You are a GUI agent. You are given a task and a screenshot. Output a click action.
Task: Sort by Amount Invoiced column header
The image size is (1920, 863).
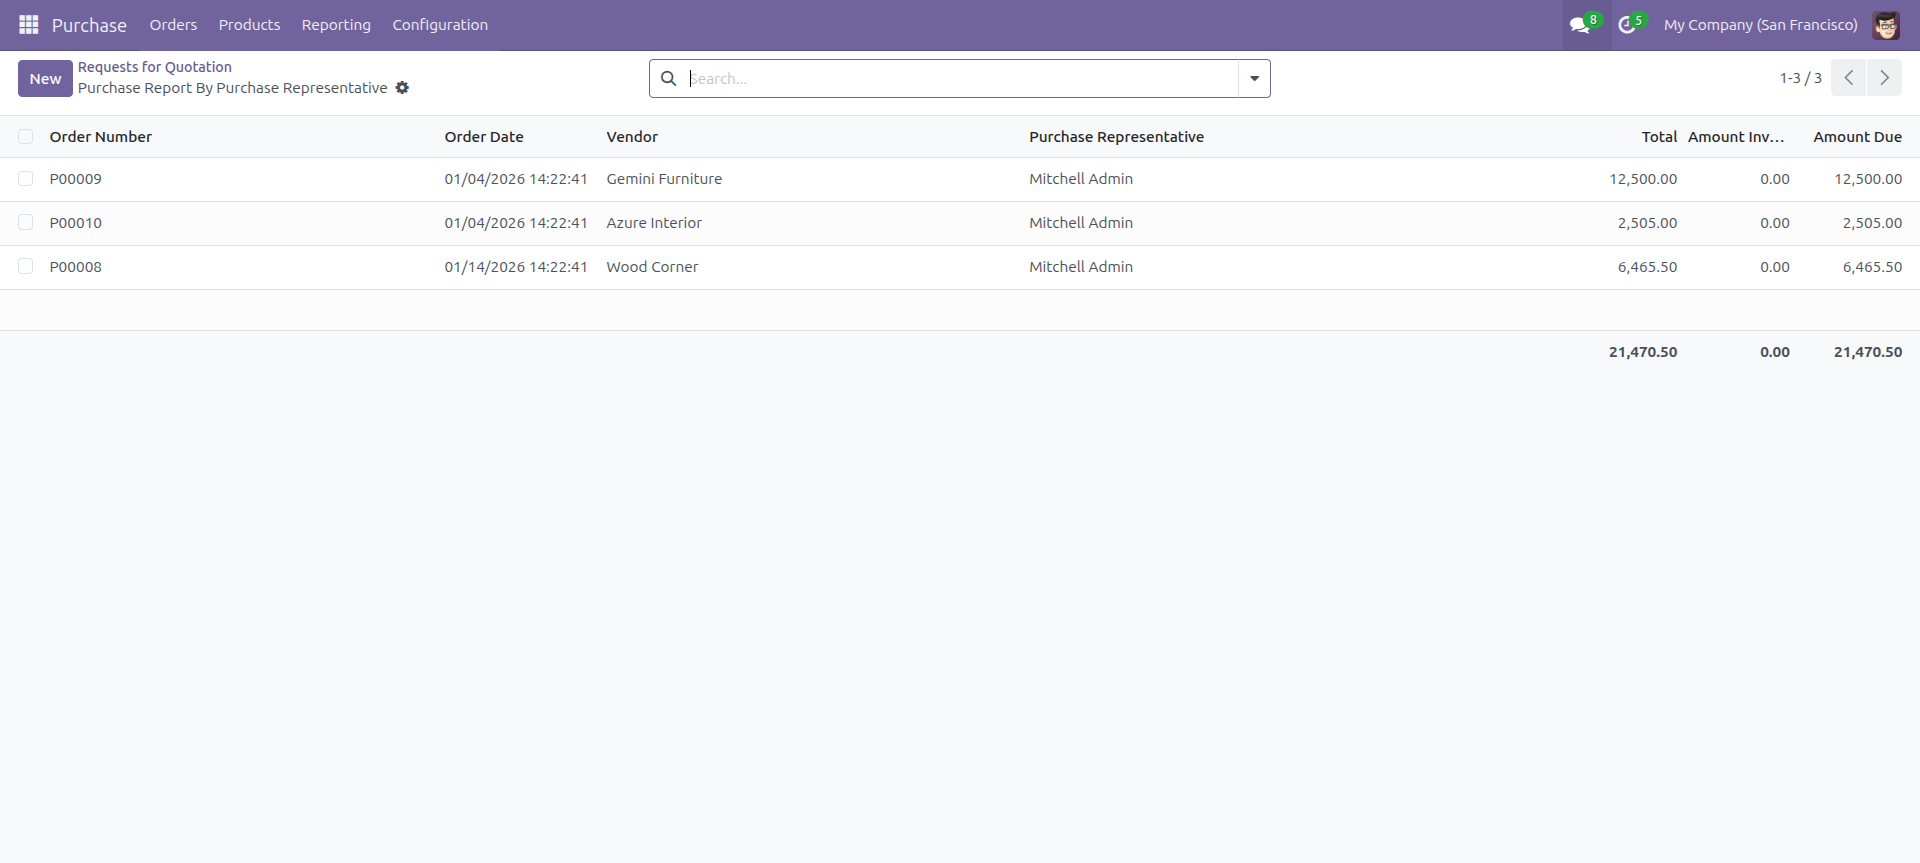(1736, 137)
